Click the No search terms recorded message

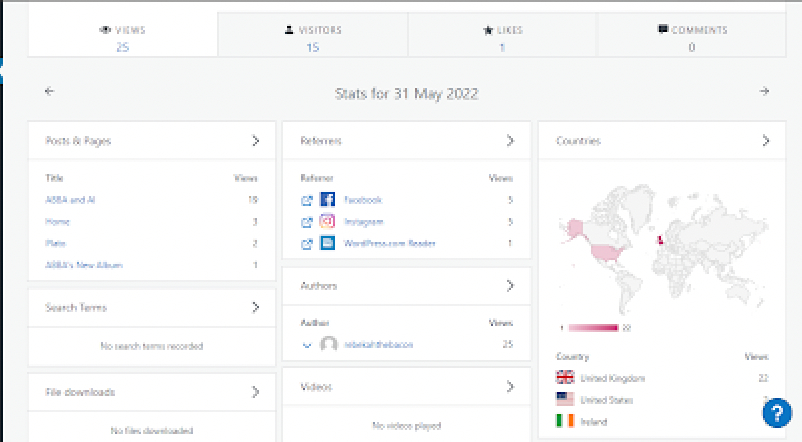tap(152, 346)
